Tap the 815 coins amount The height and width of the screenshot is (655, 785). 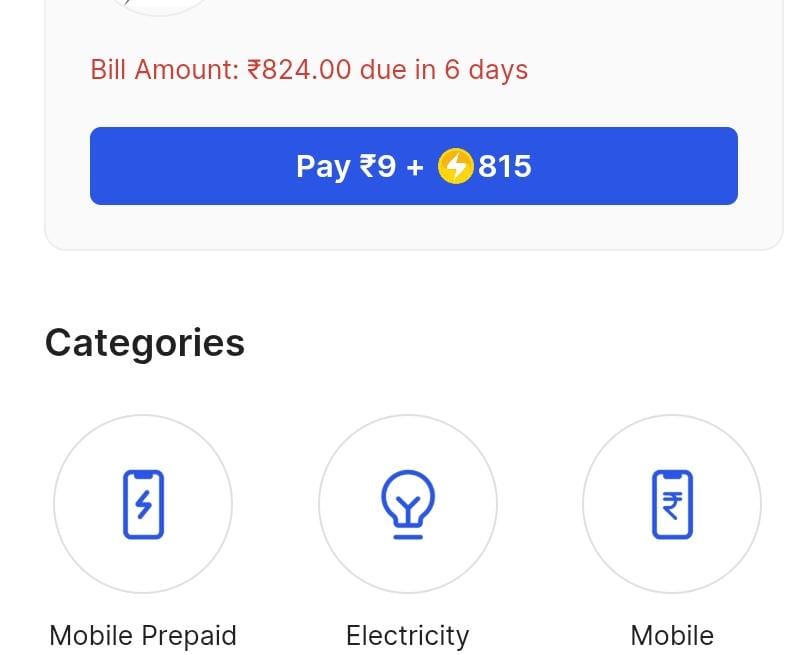505,166
